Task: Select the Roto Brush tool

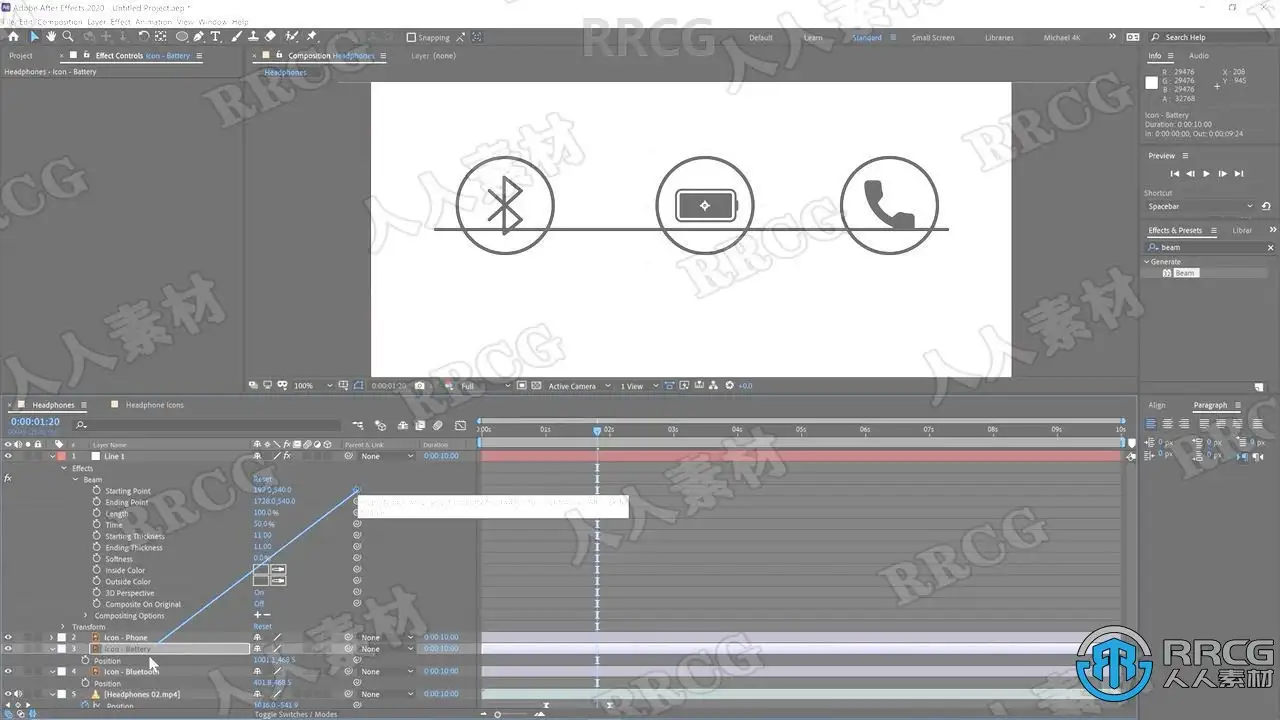Action: pos(291,37)
